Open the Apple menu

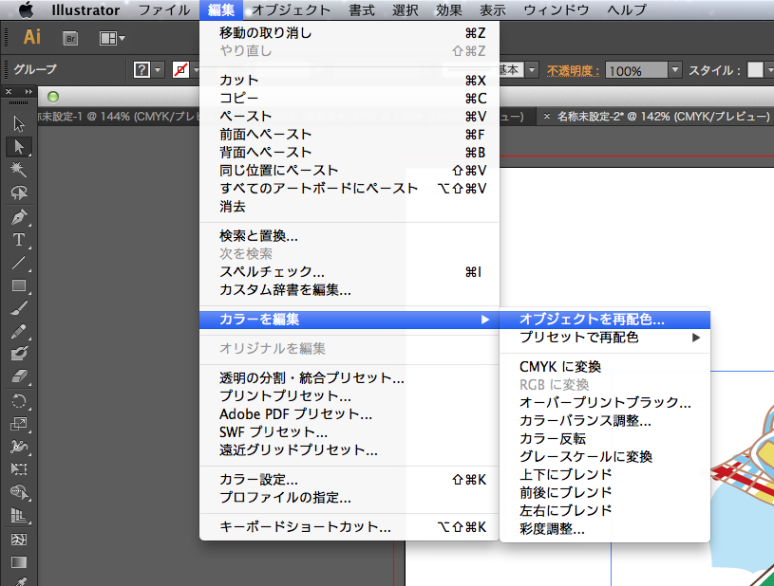coord(26,10)
